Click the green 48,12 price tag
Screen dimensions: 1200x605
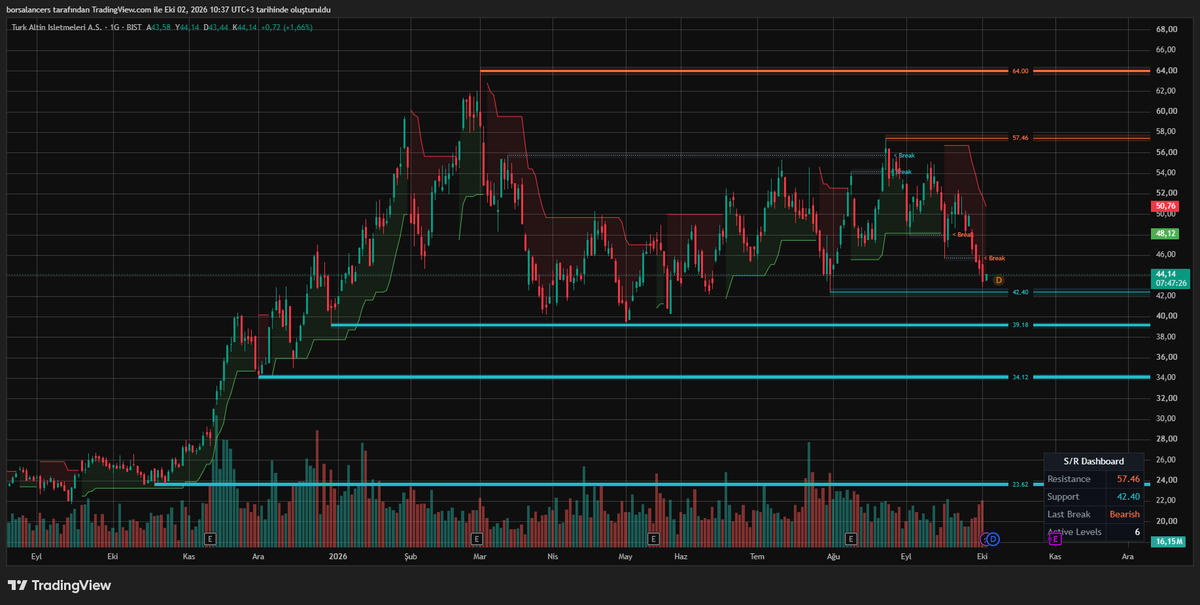pos(1164,233)
